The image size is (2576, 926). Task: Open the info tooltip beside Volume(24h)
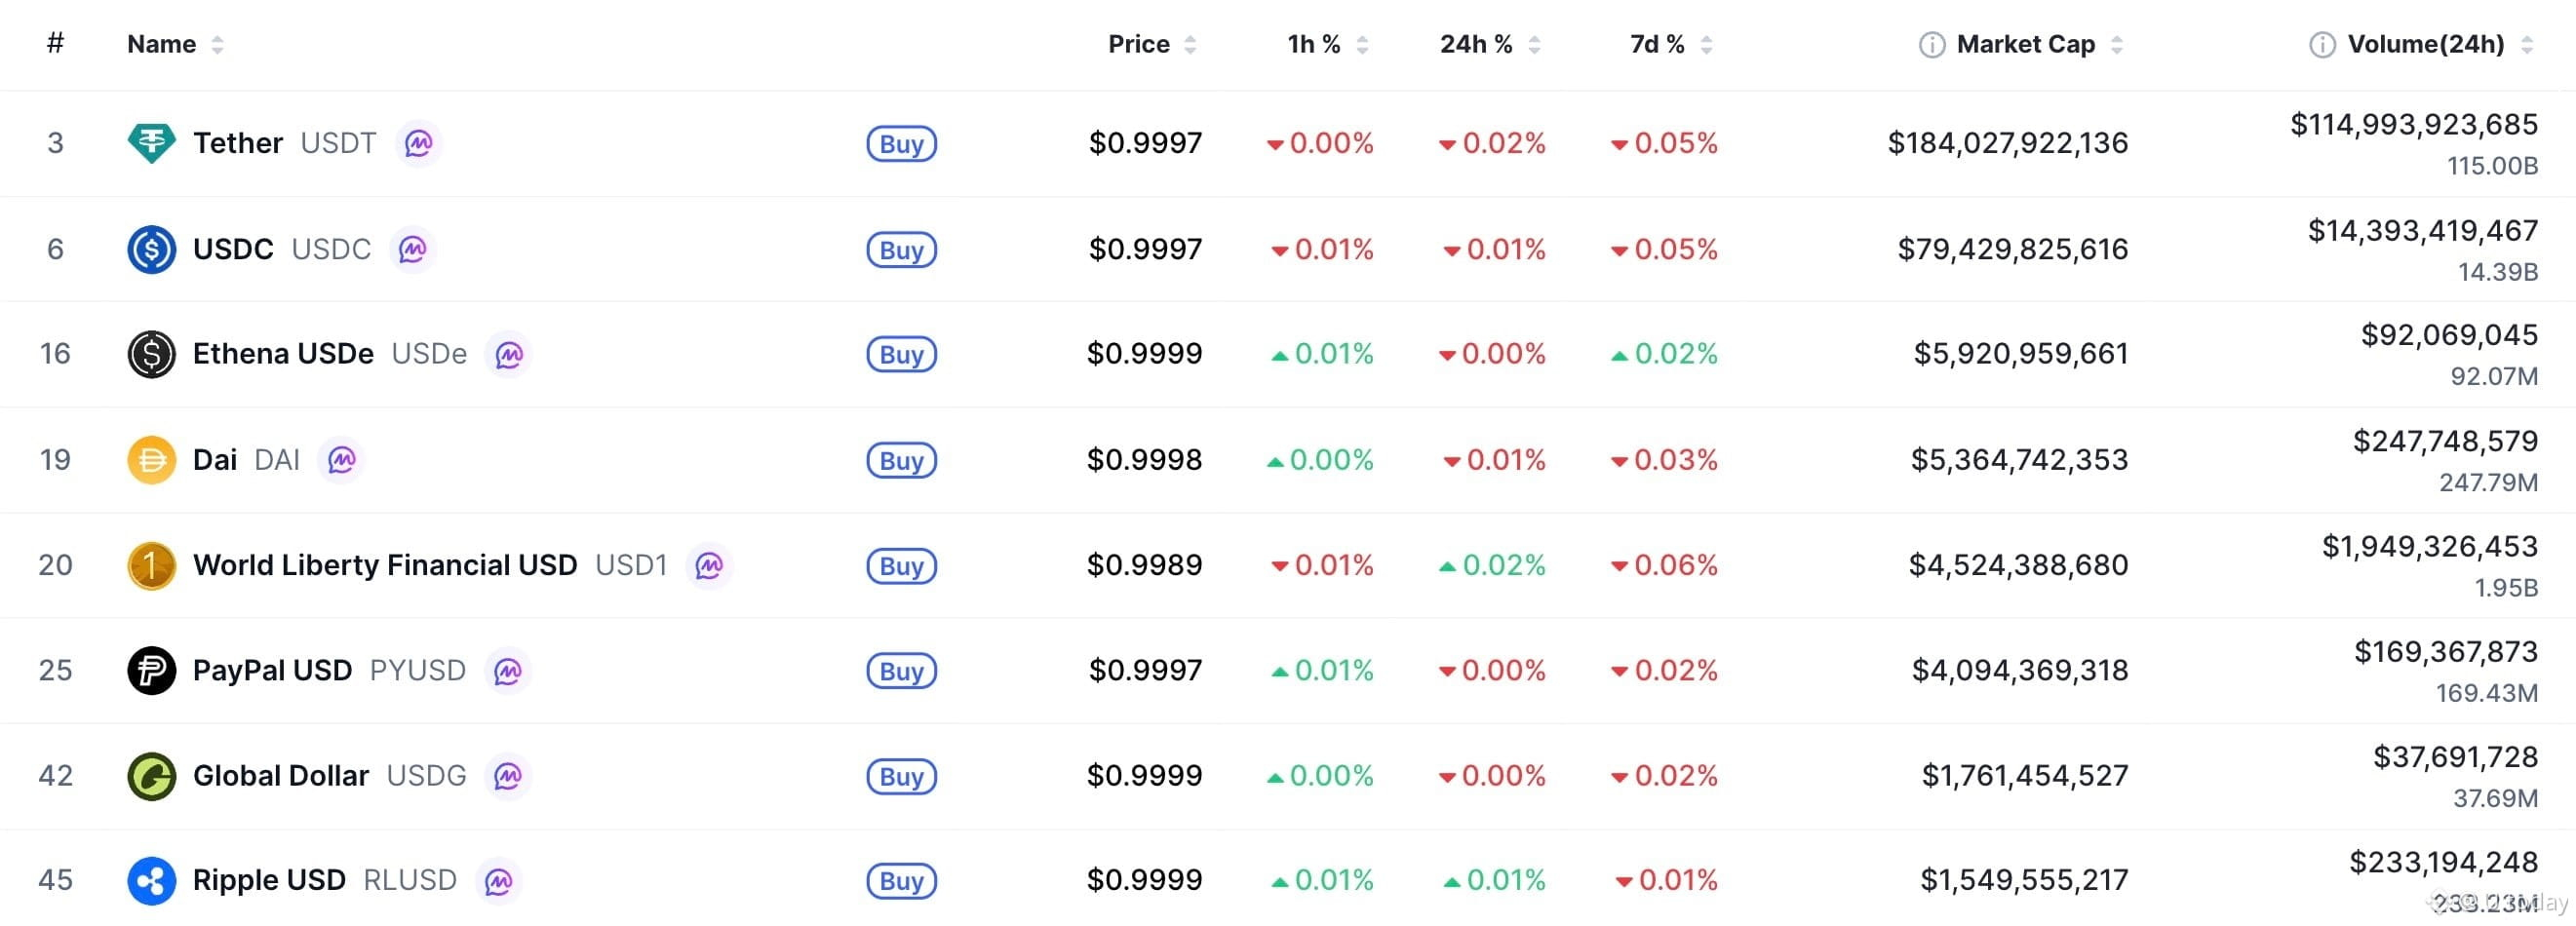pyautogui.click(x=2322, y=43)
